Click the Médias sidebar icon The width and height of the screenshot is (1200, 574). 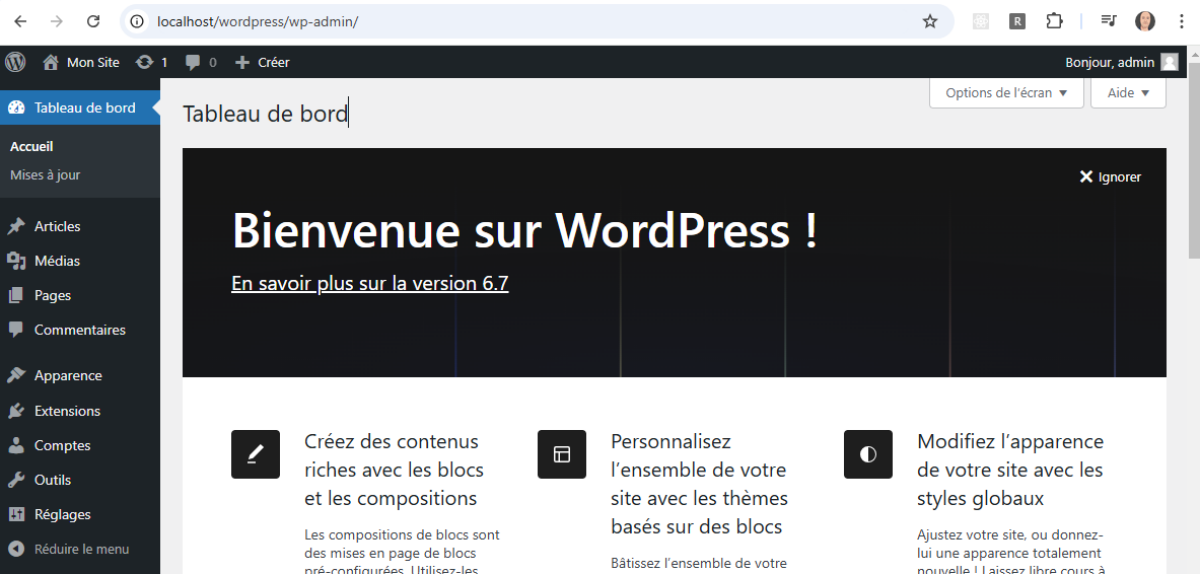pos(16,261)
